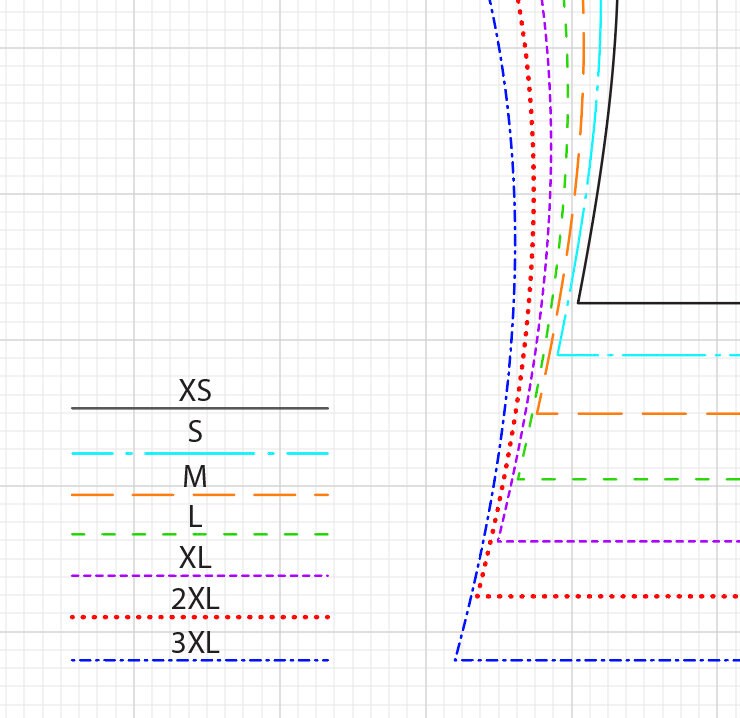Viewport: 740px width, 718px height.
Task: Select the solid black XS legend line
Action: (x=200, y=408)
